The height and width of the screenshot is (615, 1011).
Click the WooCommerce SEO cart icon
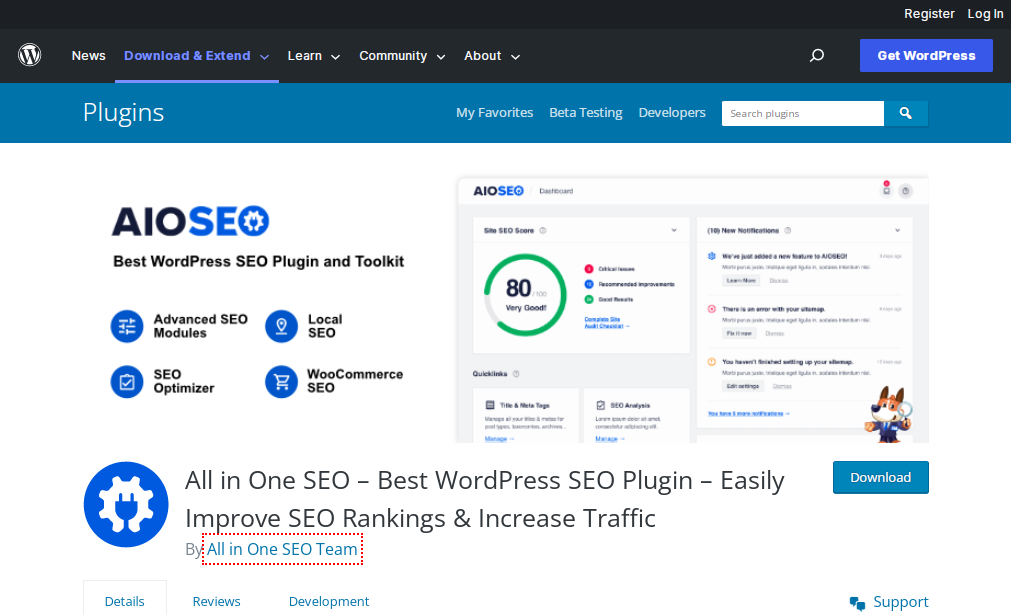[281, 382]
